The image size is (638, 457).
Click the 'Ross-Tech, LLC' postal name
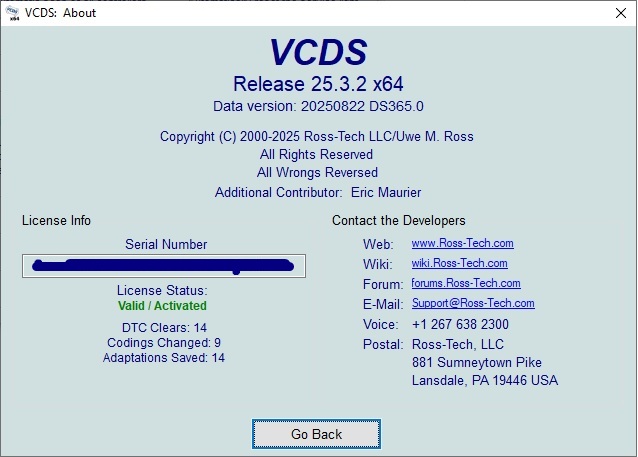pos(458,344)
